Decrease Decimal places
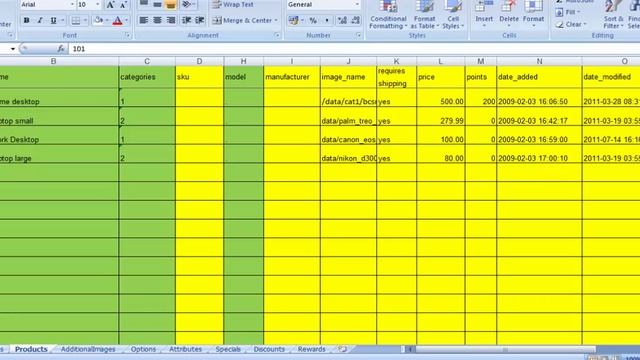The image size is (640, 360). pos(356,20)
